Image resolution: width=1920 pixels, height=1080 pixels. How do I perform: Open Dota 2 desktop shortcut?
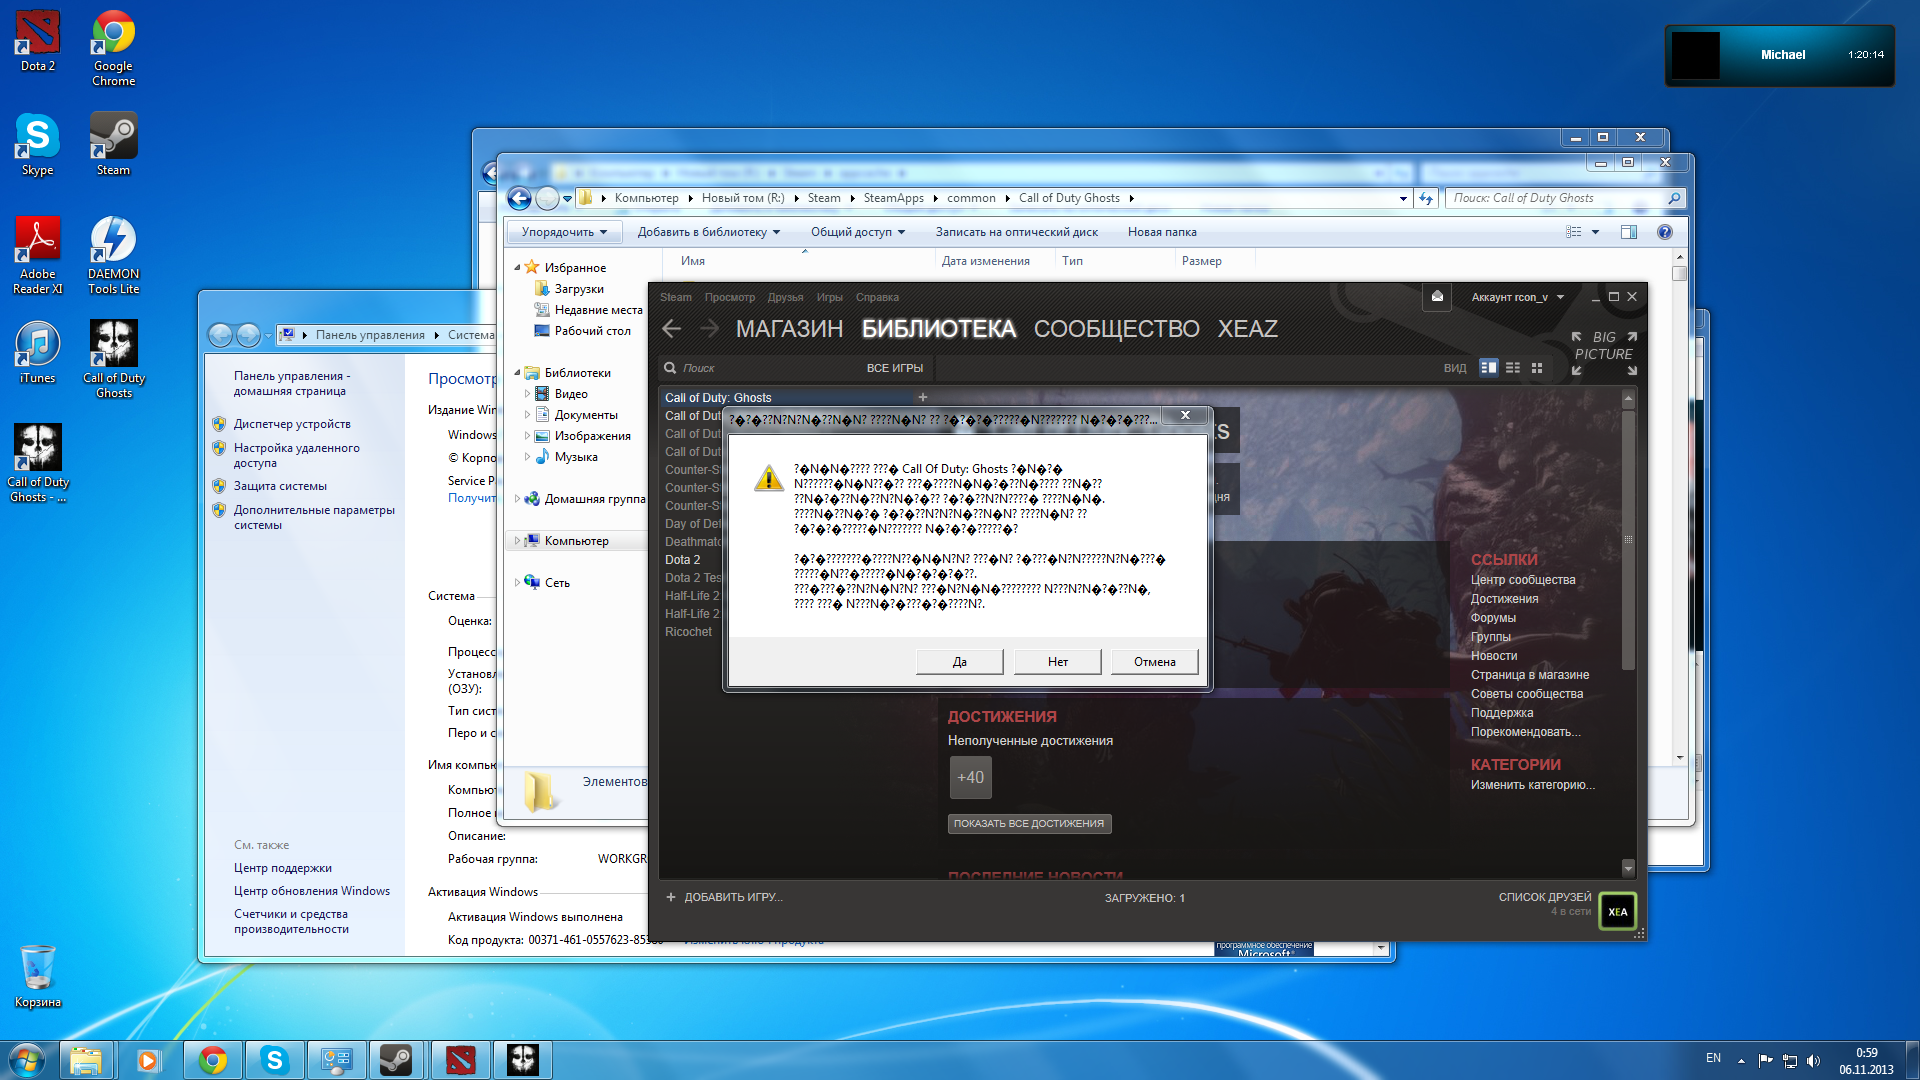[x=37, y=41]
